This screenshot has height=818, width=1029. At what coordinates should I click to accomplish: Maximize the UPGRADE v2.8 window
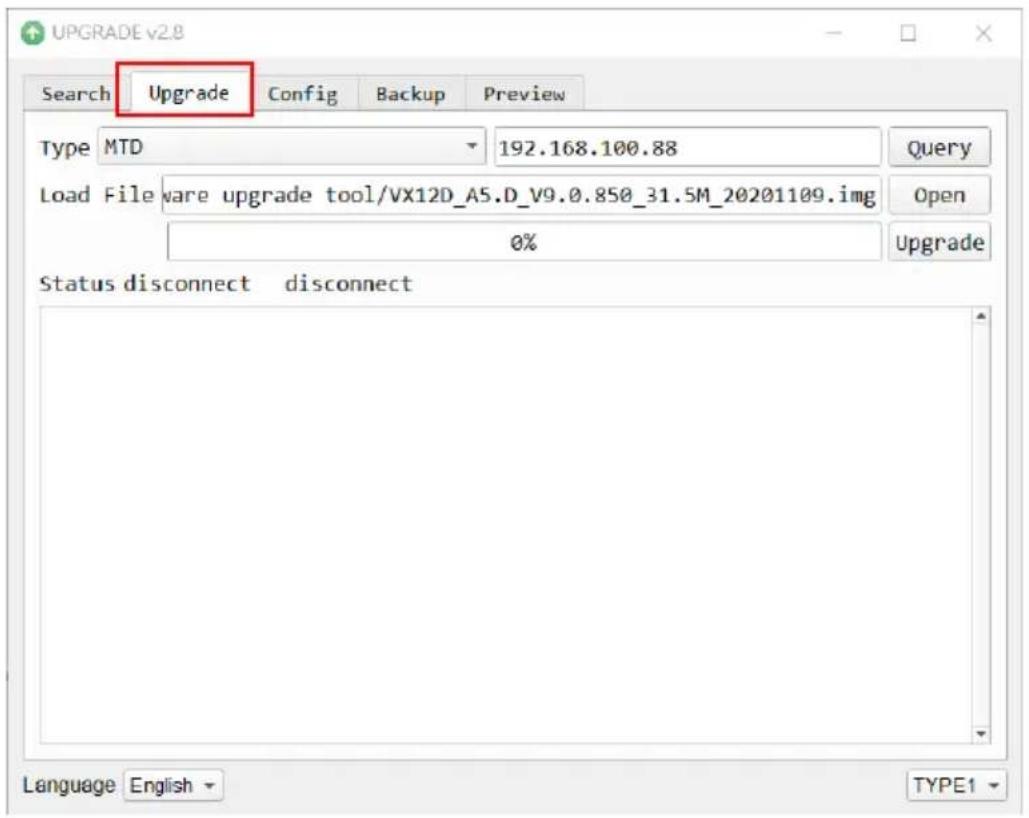point(908,32)
